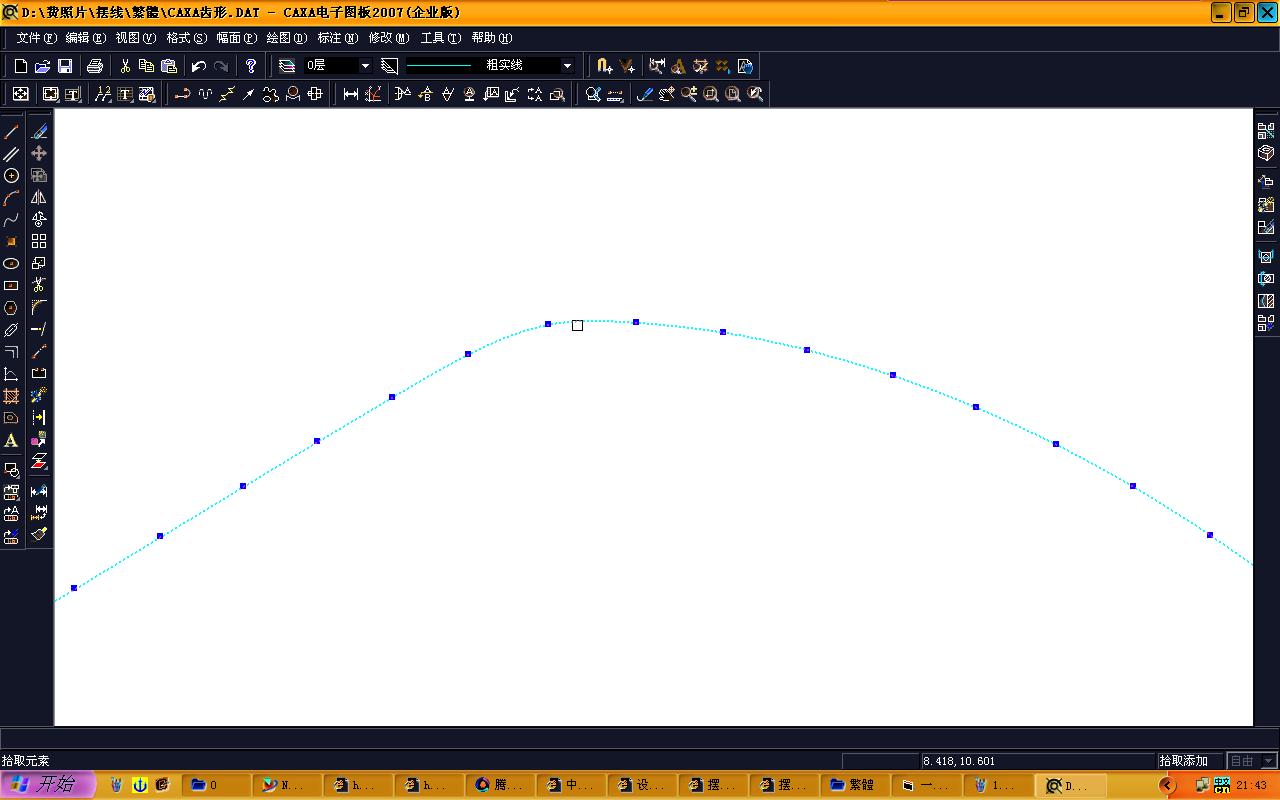Screen dimensions: 1280x800
Task: Select the Circle drawing tool
Action: 12,176
